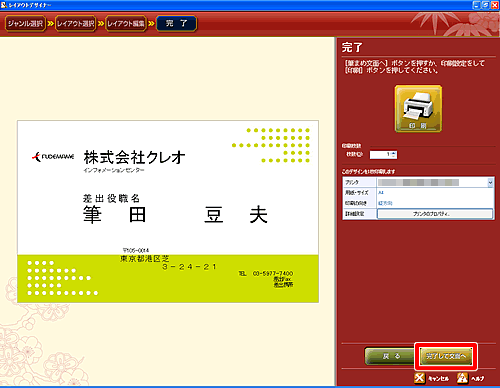Click the 筆田 豆夫 name on card
The height and width of the screenshot is (388, 500).
coord(175,214)
